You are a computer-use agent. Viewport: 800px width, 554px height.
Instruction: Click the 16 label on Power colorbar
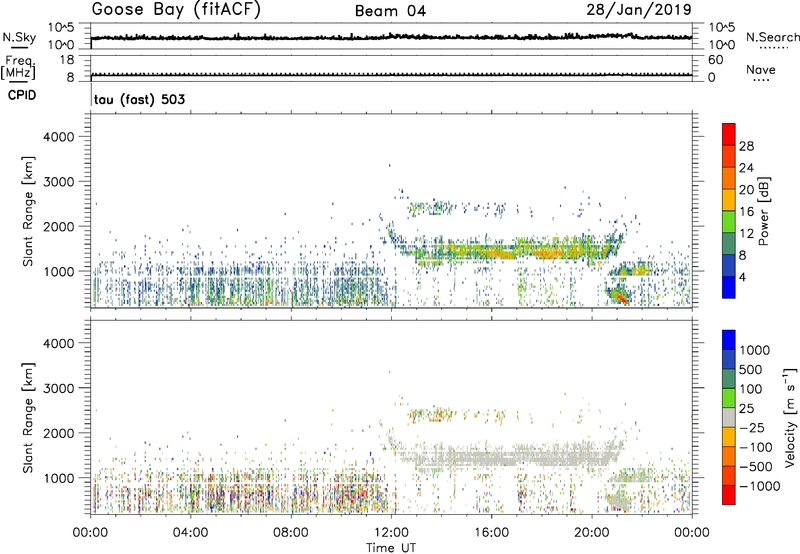pyautogui.click(x=746, y=212)
